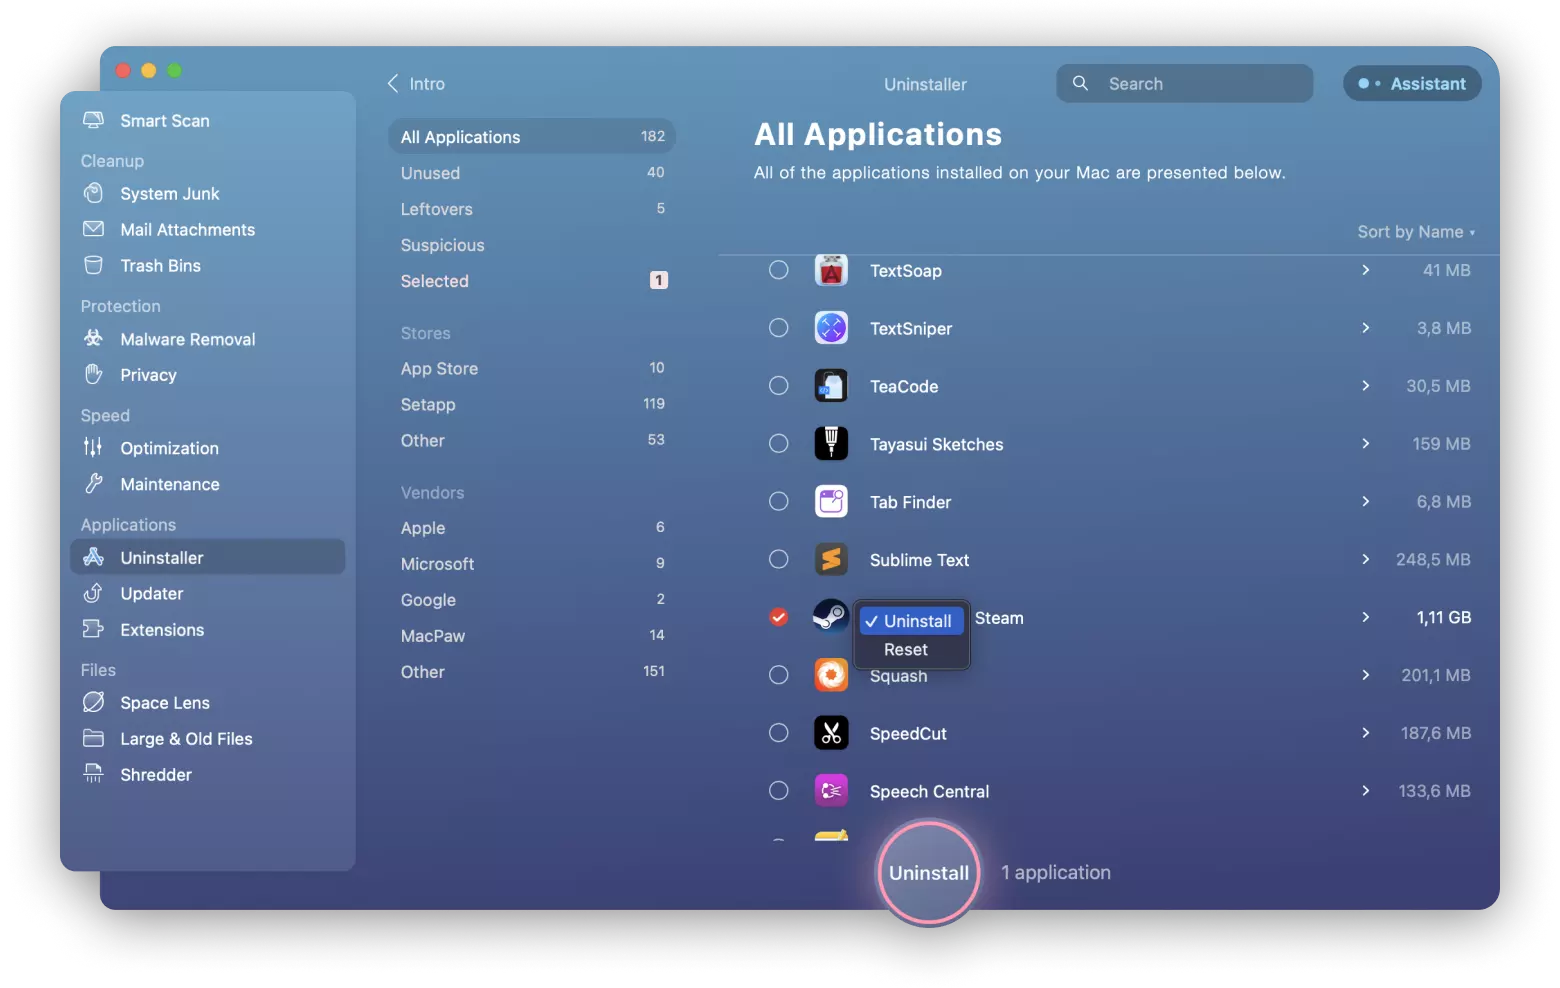Viewport: 1560px width, 988px height.
Task: Click the Maintenance wrench icon
Action: pyautogui.click(x=93, y=484)
